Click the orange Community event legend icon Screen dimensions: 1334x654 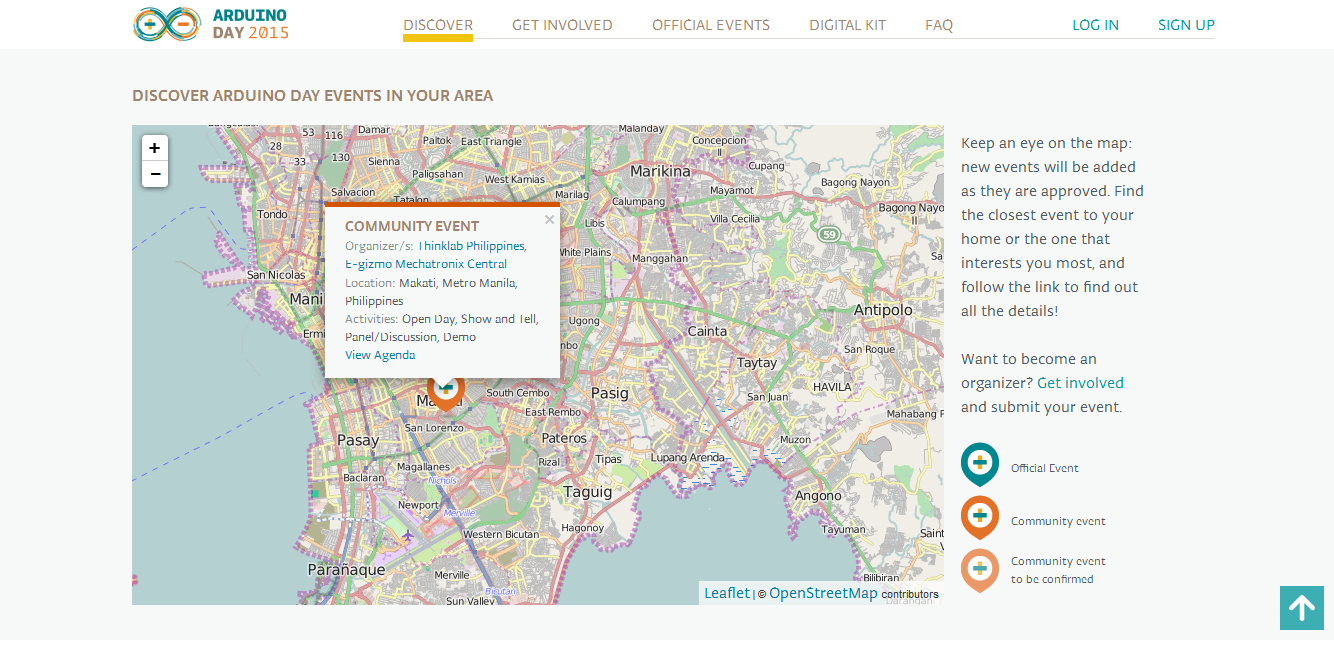979,517
